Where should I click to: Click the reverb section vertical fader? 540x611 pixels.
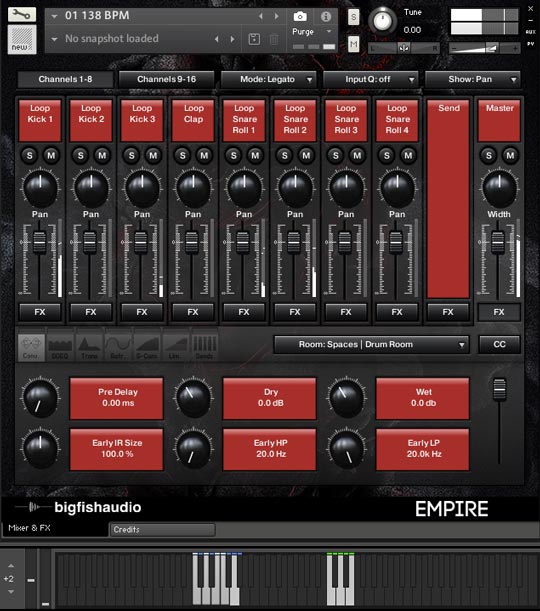(x=499, y=389)
